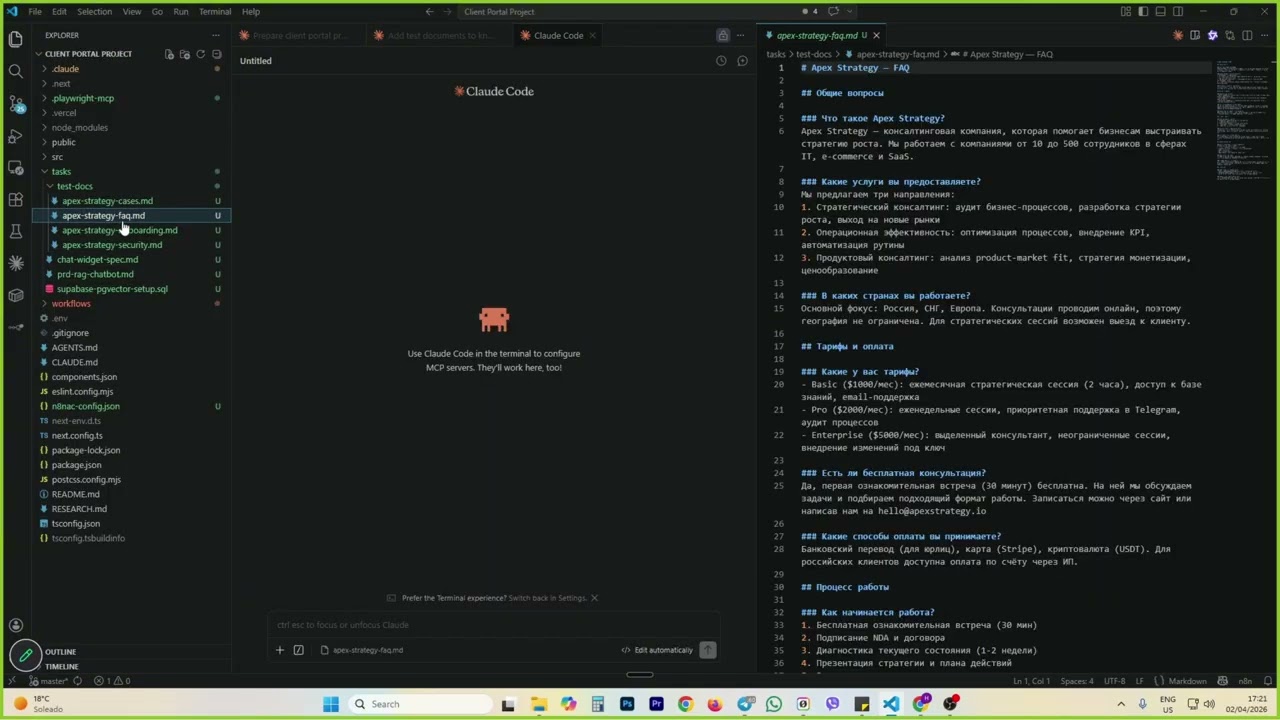Viewport: 1280px width, 720px height.
Task: Click attached apex-strategy-faq.md context chip
Action: pos(362,650)
